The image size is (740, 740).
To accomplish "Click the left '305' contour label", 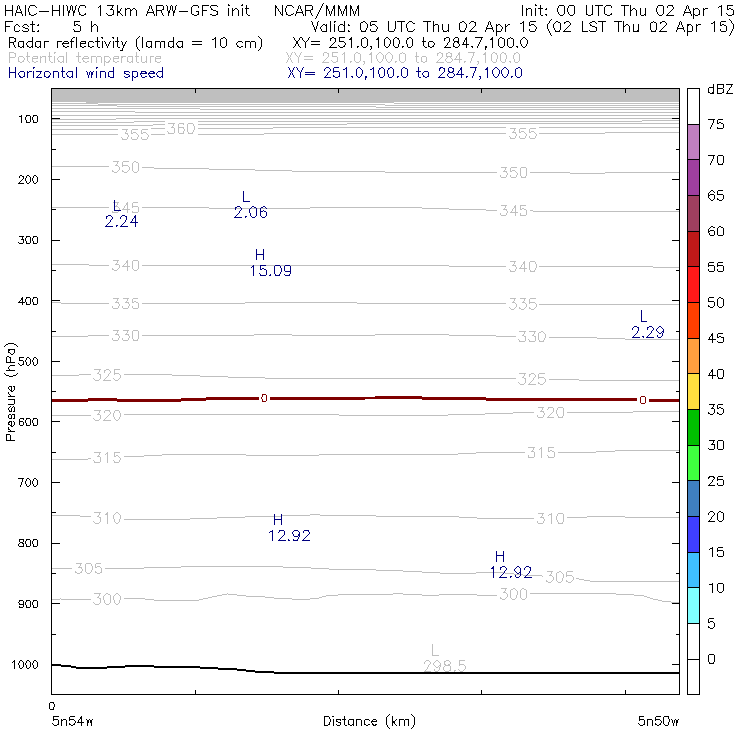I will [88, 568].
